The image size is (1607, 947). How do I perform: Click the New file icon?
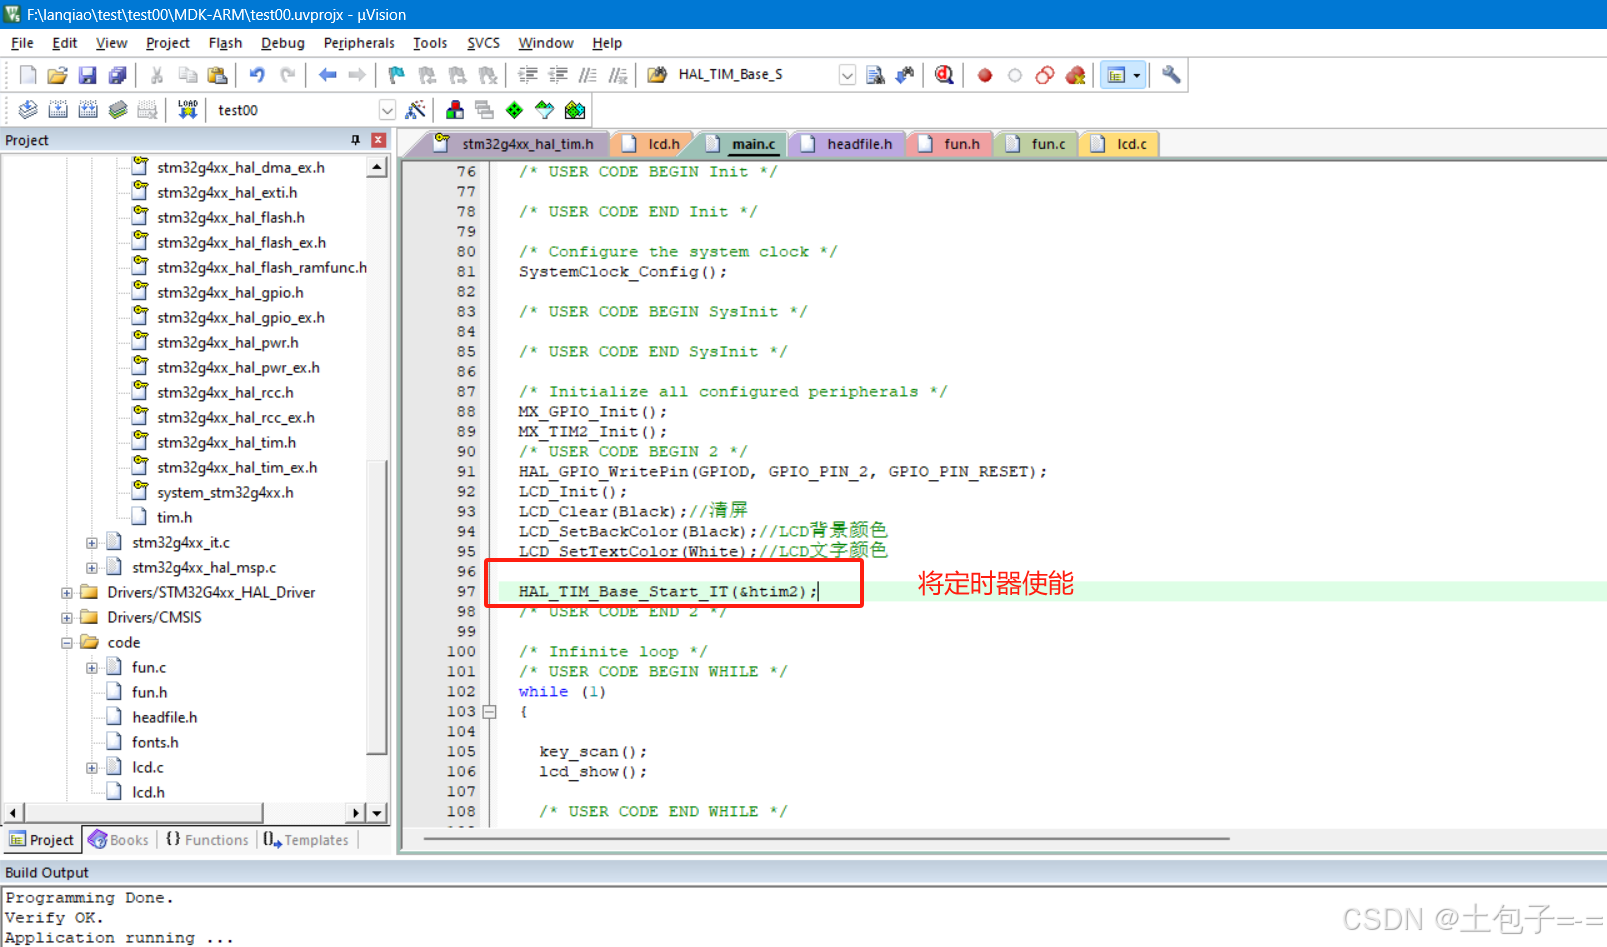(x=28, y=75)
